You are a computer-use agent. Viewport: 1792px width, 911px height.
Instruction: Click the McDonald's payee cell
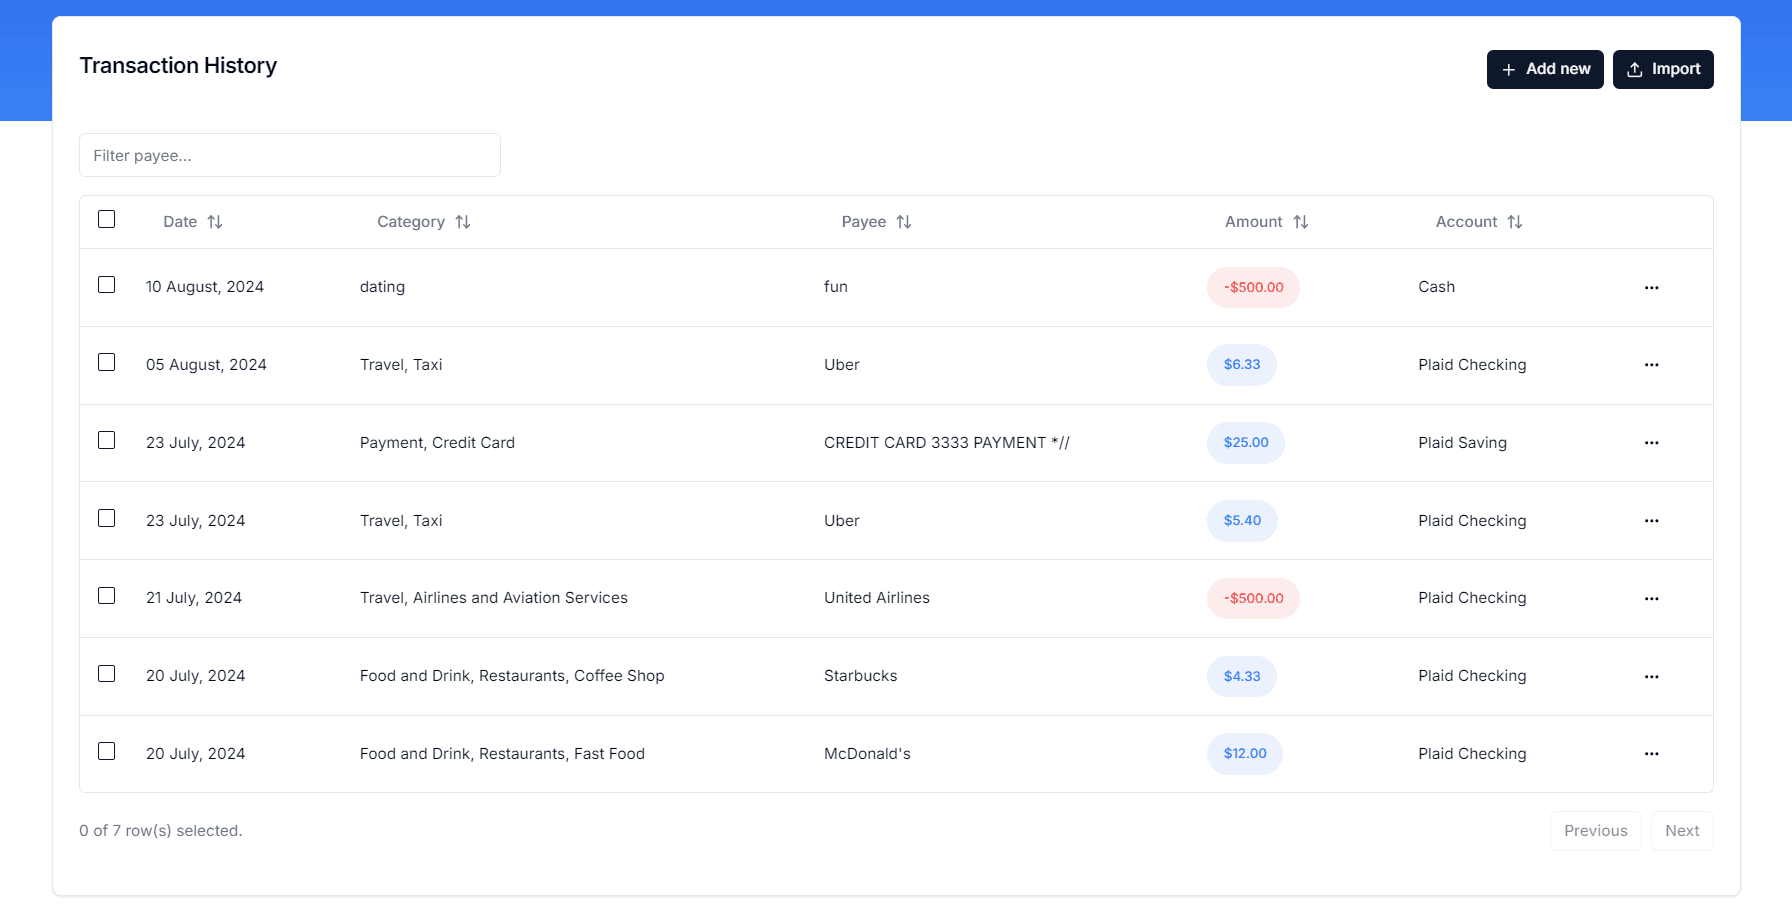(867, 754)
